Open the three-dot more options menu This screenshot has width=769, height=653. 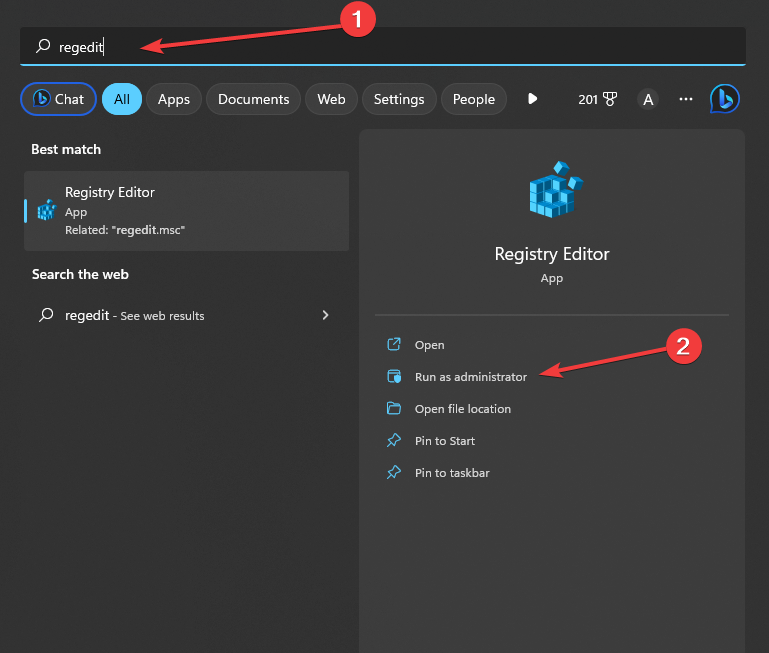pos(686,99)
